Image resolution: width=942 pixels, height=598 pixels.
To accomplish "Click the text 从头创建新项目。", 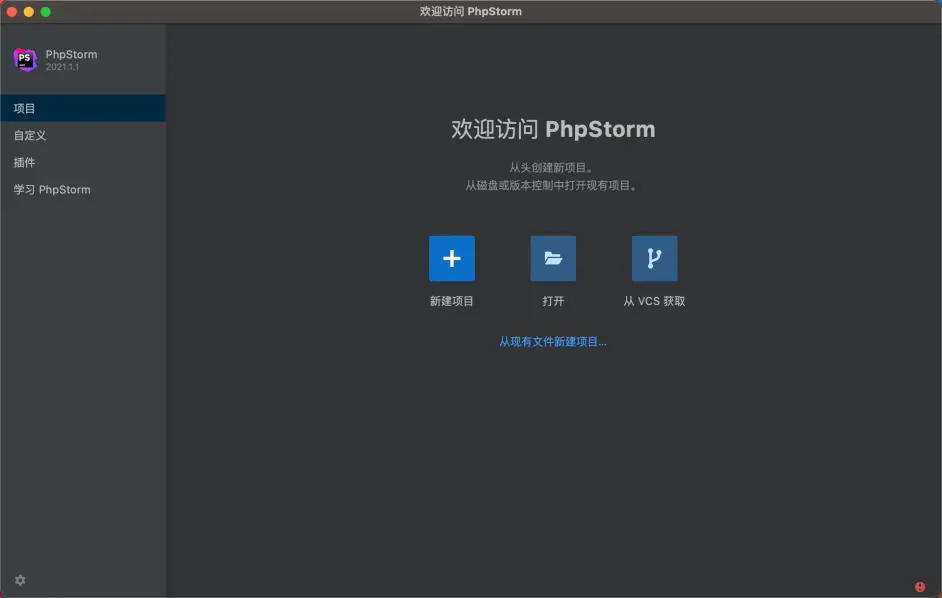I will pos(553,168).
